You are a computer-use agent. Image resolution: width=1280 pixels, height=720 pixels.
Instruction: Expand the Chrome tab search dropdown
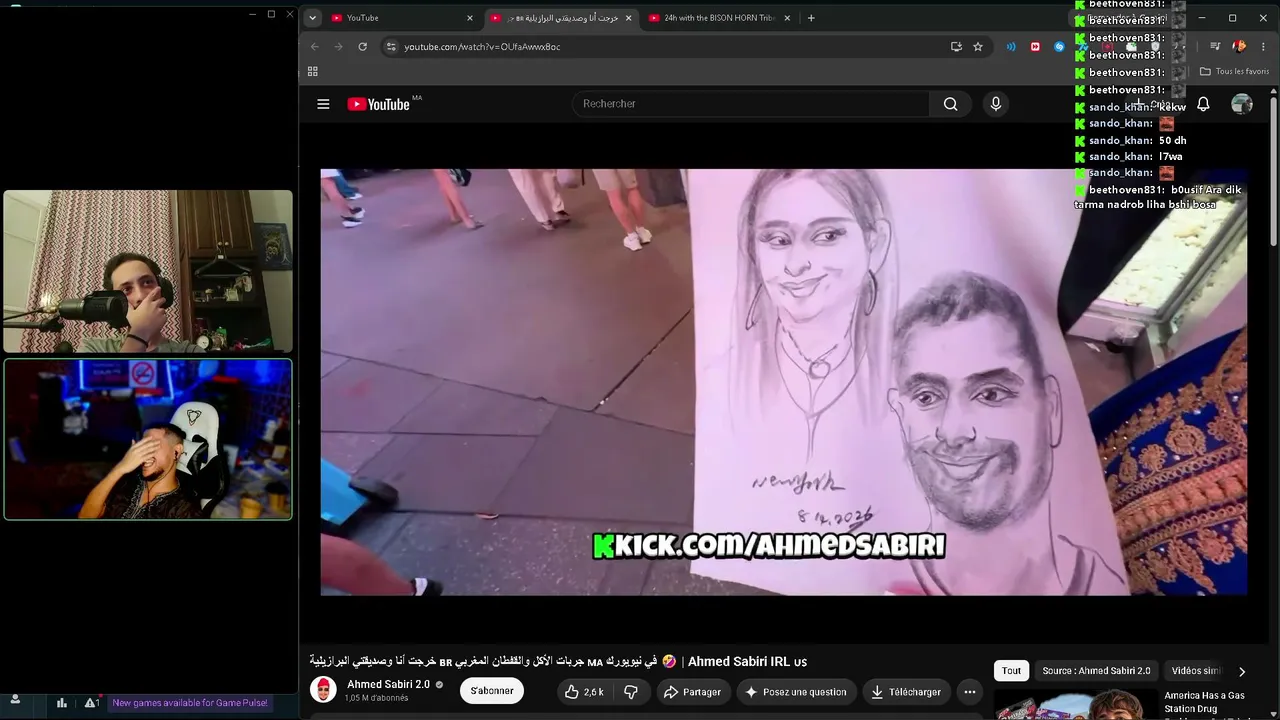pos(312,18)
